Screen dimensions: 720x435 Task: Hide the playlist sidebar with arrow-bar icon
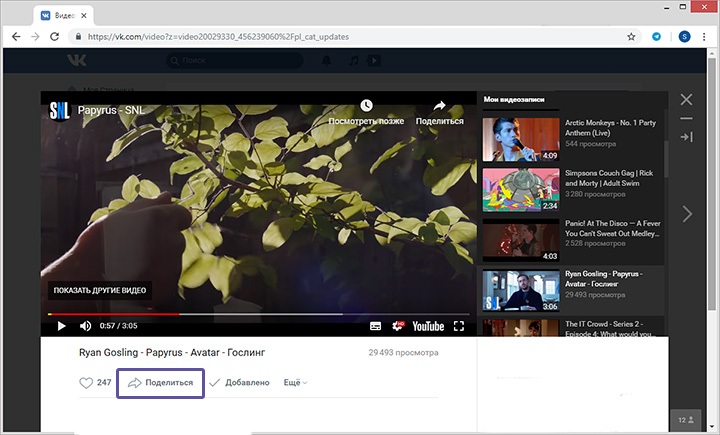(686, 137)
